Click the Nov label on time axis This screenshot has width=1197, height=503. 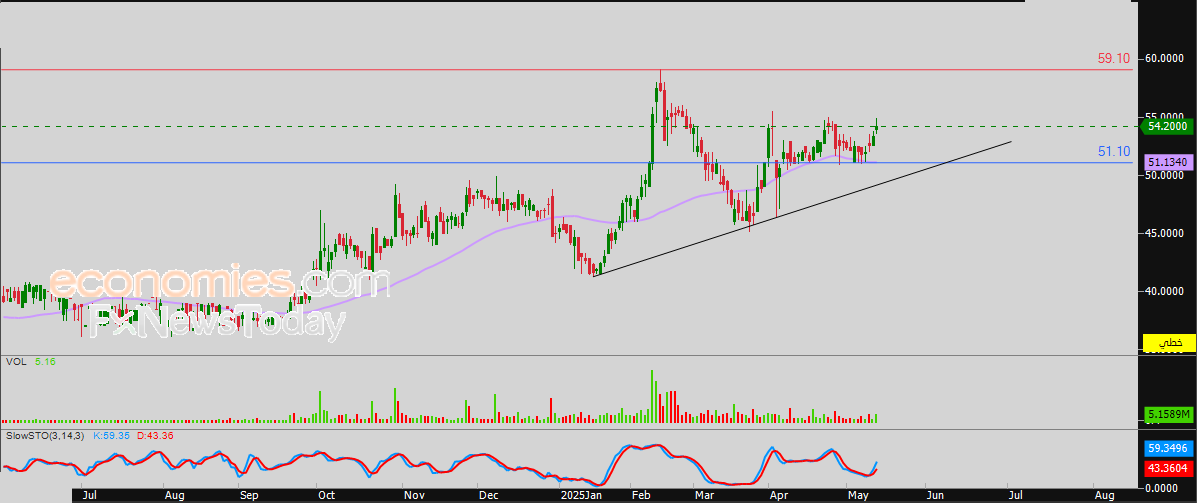click(x=414, y=495)
